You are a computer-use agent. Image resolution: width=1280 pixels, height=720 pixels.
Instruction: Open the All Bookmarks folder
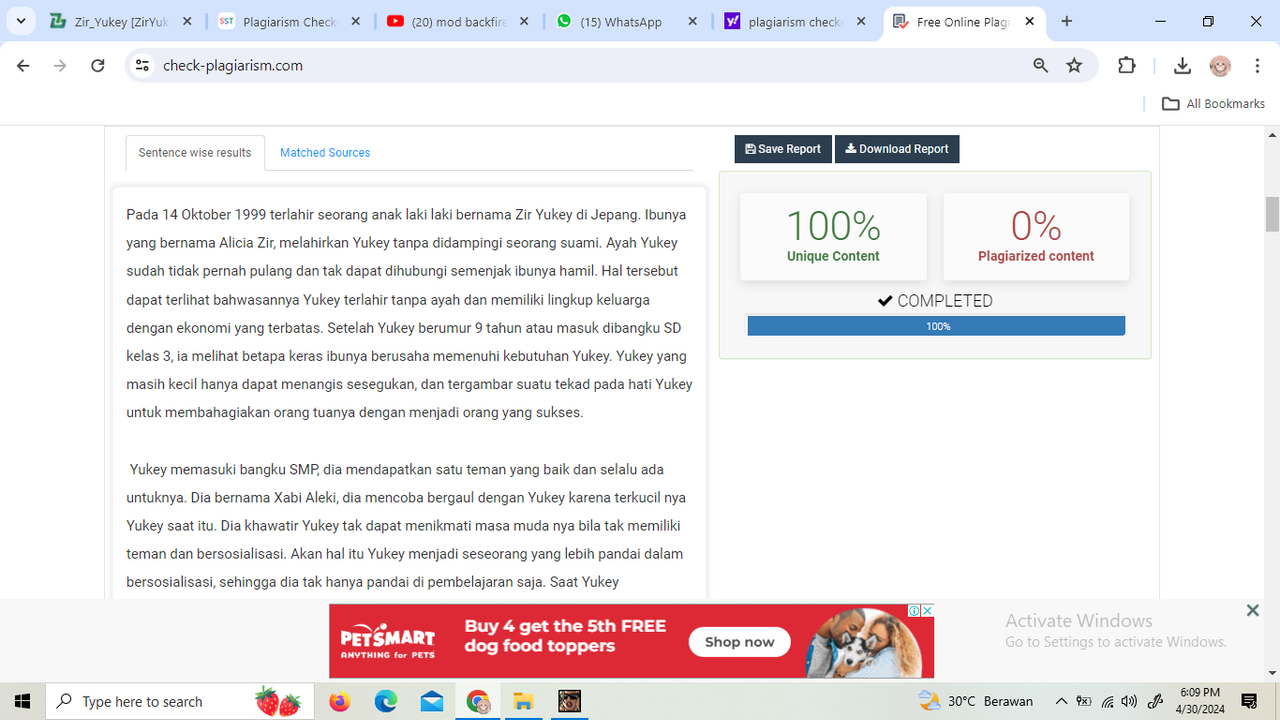pyautogui.click(x=1213, y=104)
